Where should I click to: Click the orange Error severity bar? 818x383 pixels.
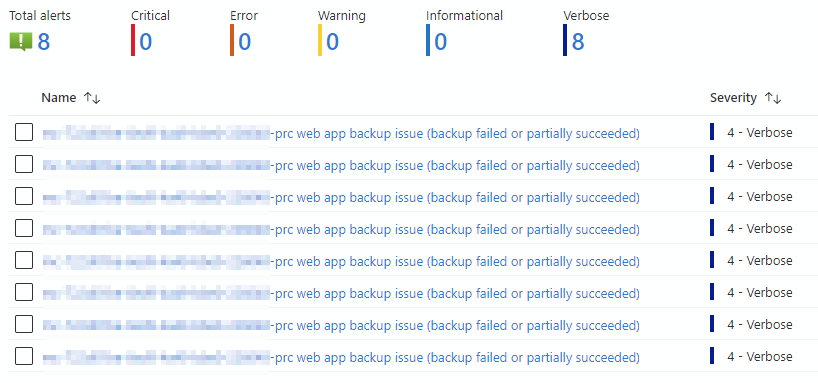232,40
